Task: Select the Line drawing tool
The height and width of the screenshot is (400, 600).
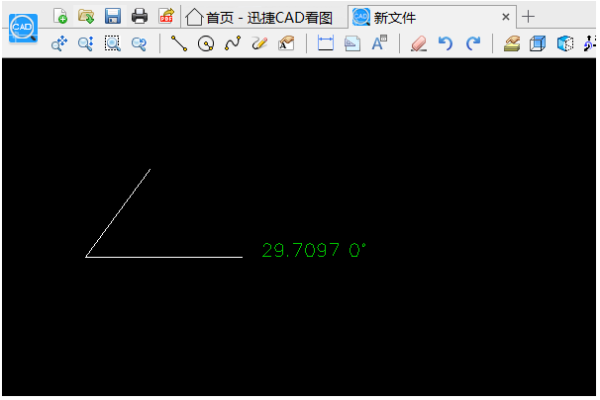Action: coord(179,44)
